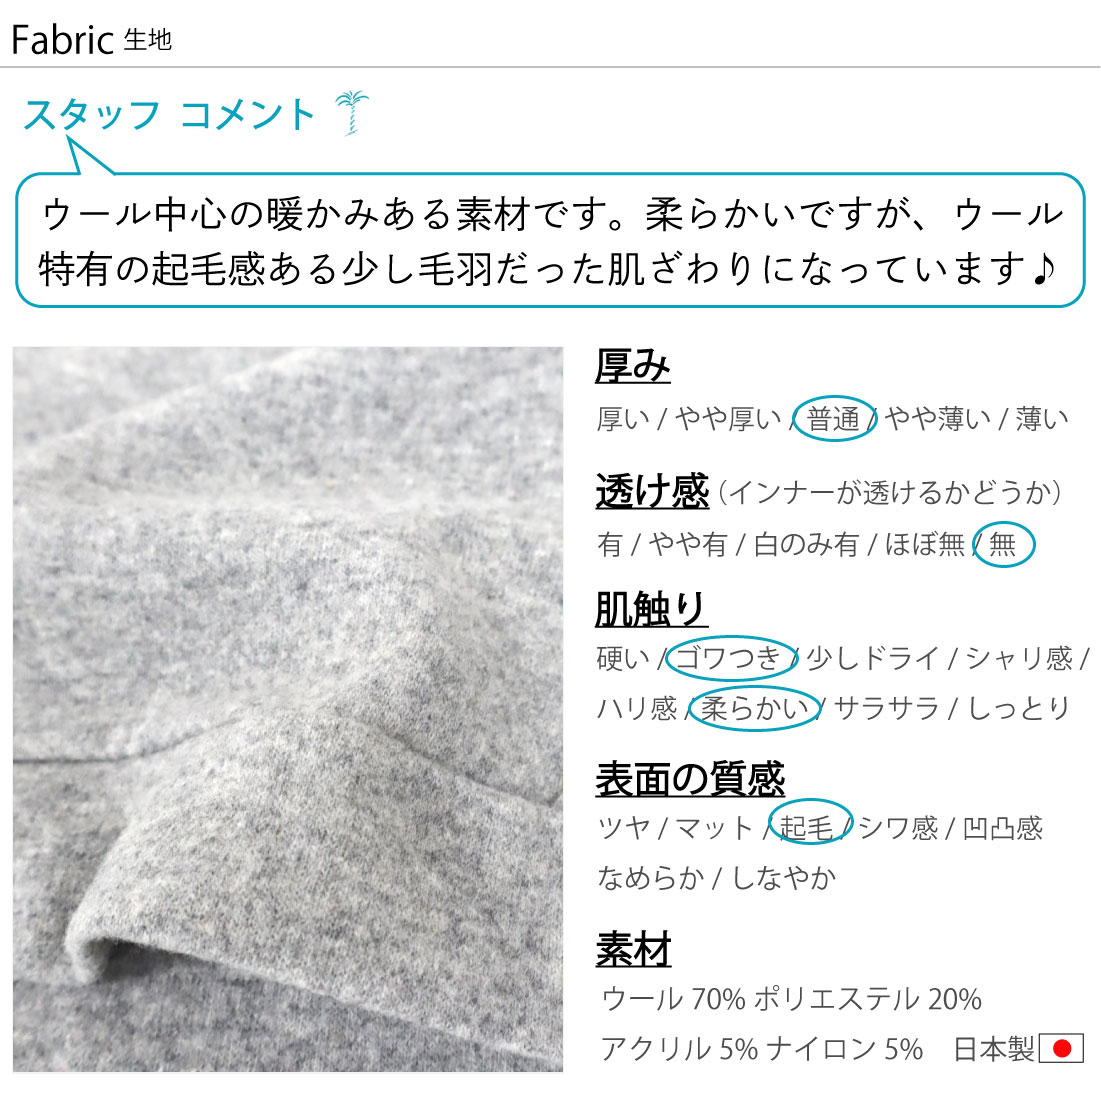
Task: Choose the 白のみ有 transparency option
Action: pos(806,544)
